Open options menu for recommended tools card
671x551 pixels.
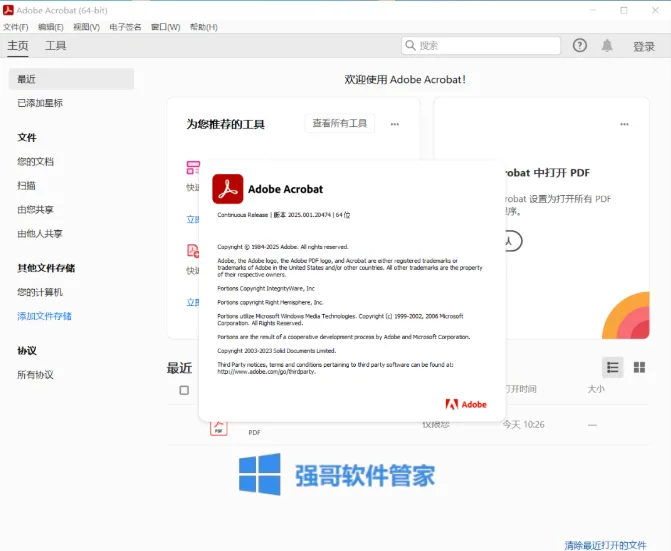pos(395,124)
